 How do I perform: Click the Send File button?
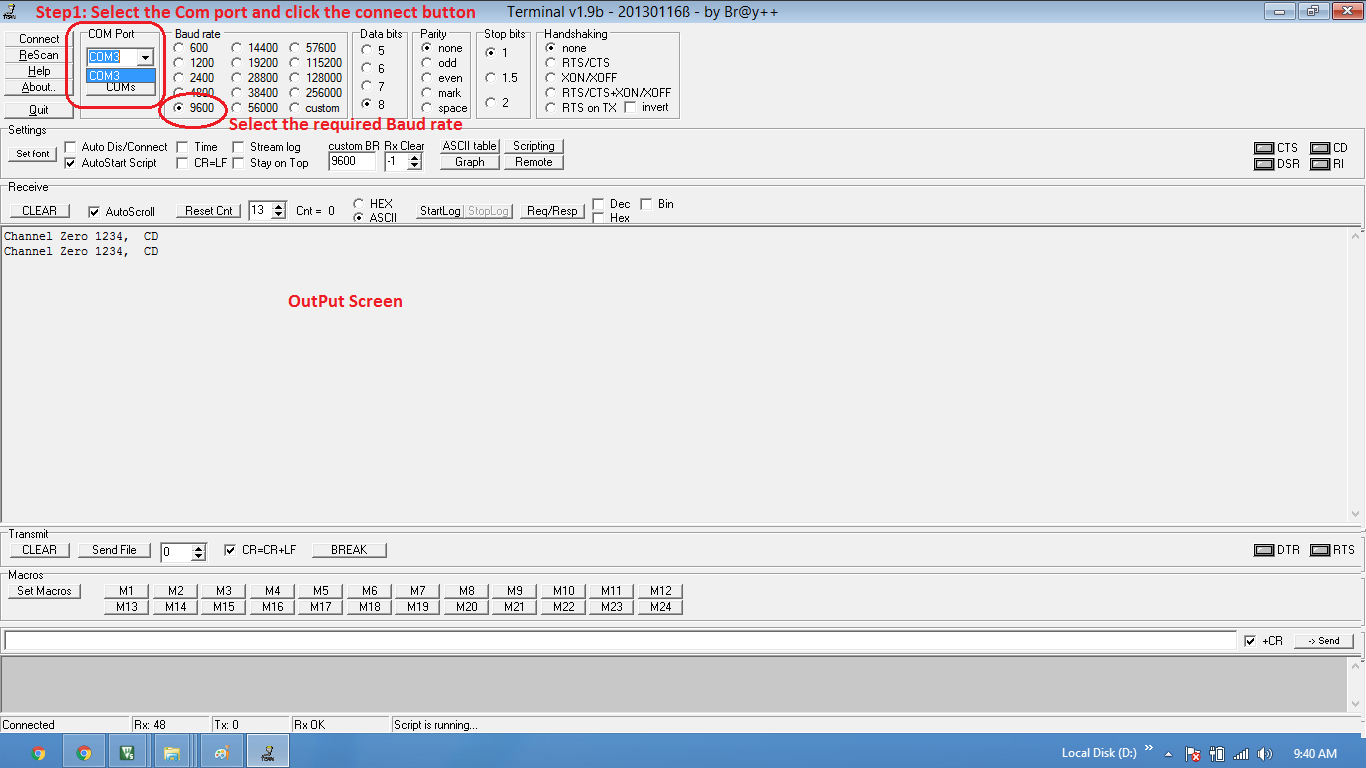pos(114,550)
